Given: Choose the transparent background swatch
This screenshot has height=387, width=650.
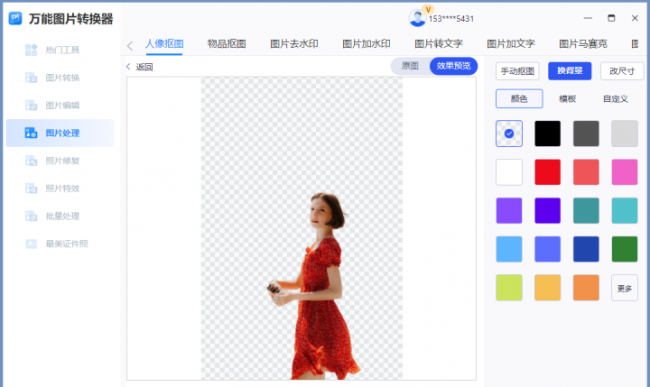Looking at the screenshot, I should click(509, 133).
